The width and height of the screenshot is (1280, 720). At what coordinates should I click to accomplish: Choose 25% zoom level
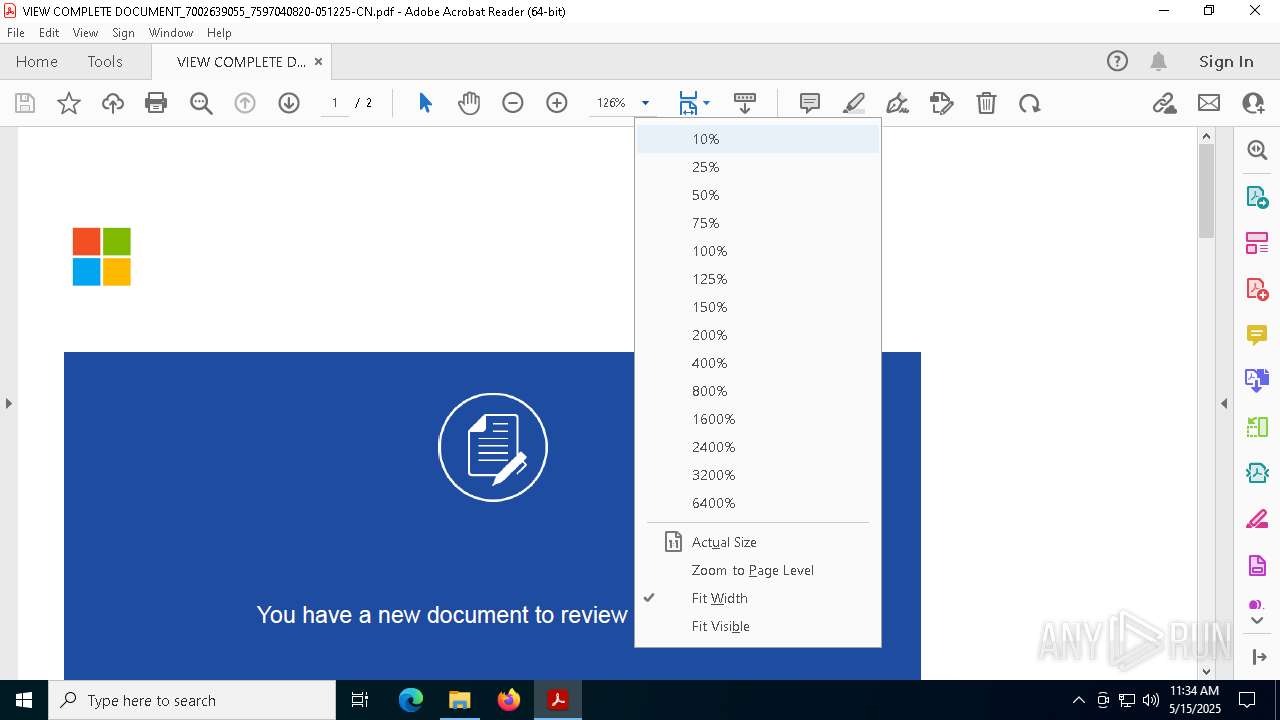pos(758,167)
